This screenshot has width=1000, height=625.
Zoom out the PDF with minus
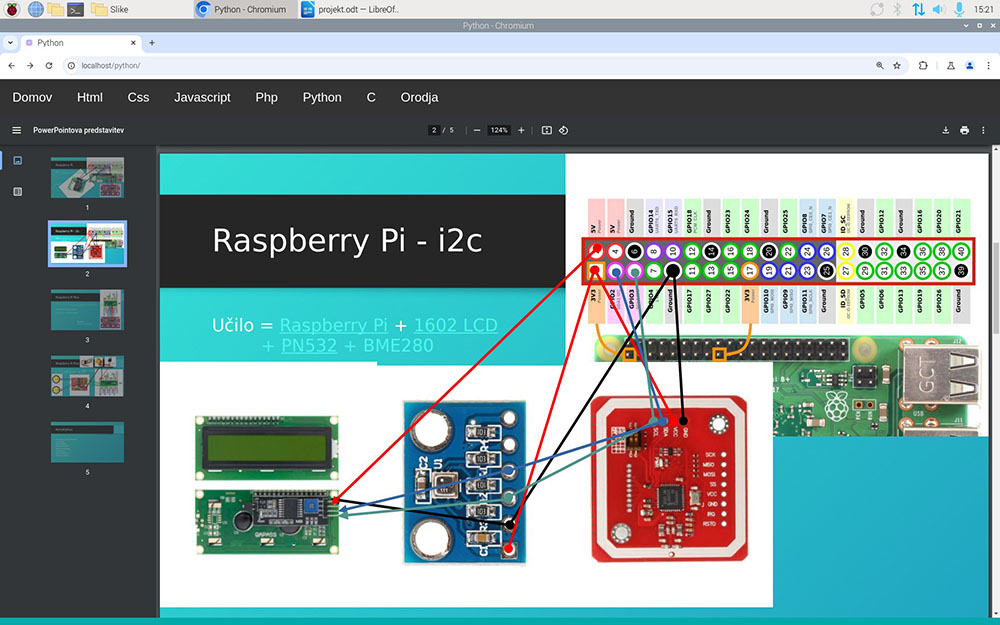click(x=476, y=130)
